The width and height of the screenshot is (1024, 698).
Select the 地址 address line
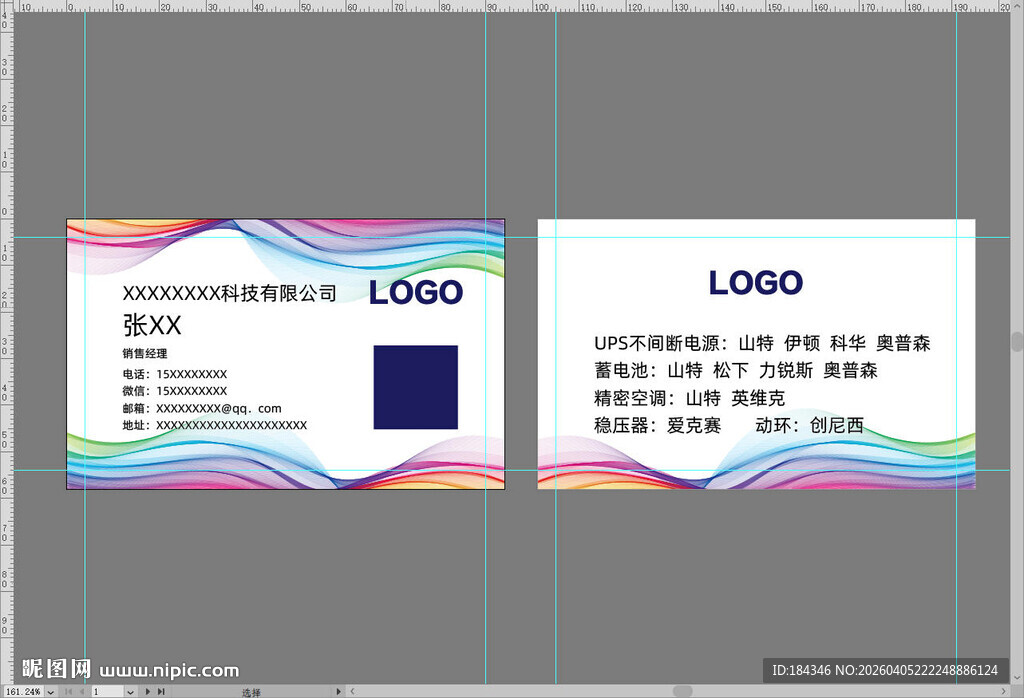point(215,425)
